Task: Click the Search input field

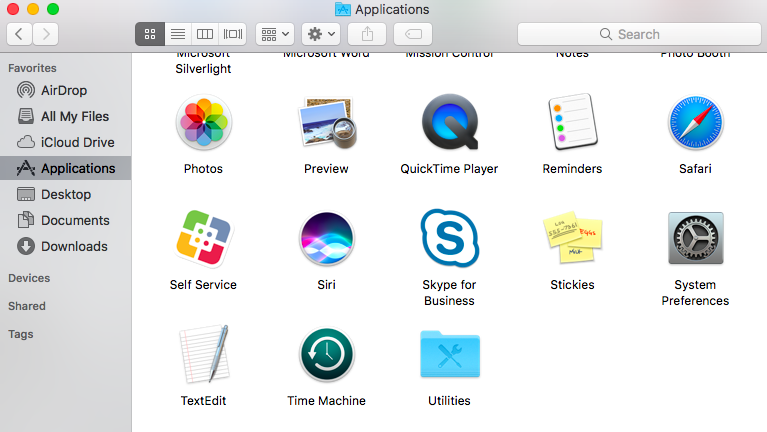Action: [x=638, y=34]
